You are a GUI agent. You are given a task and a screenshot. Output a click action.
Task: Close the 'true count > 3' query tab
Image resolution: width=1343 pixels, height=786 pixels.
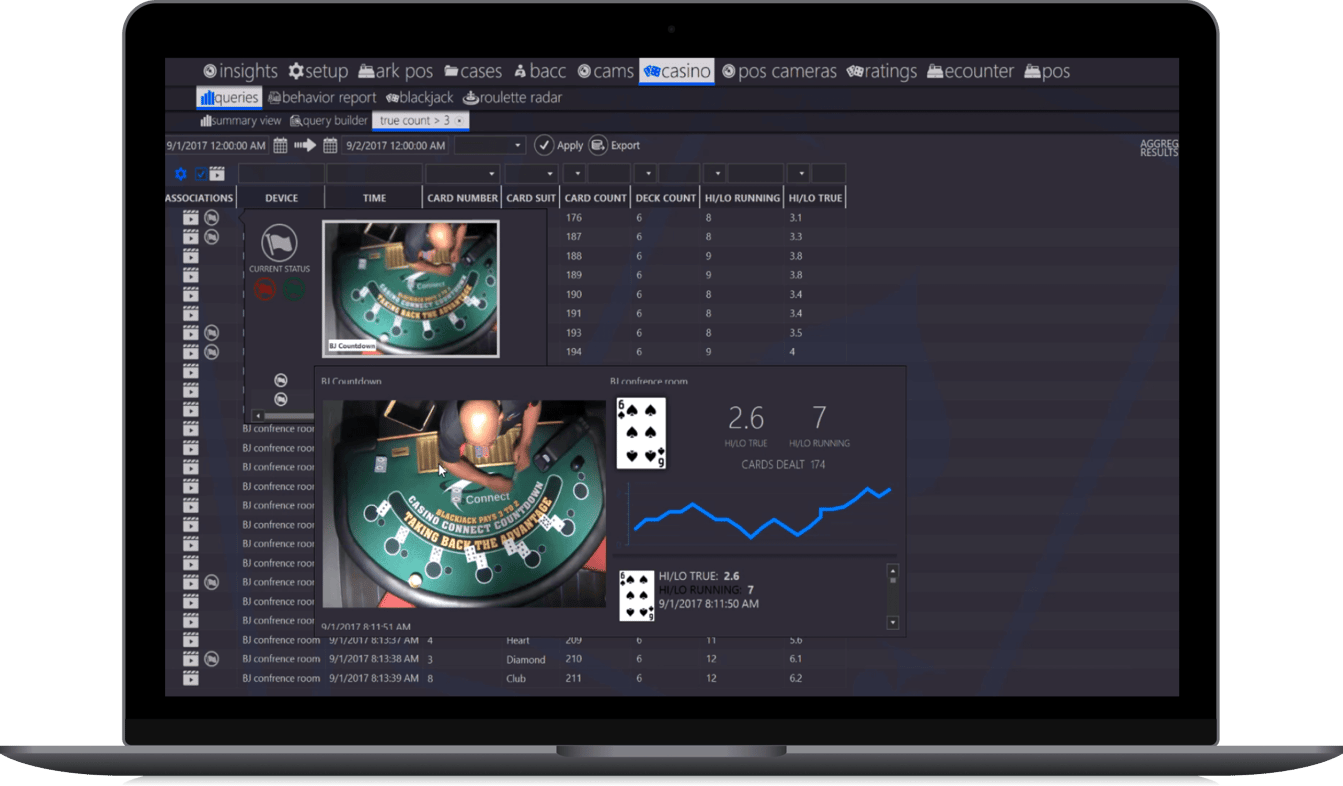[459, 121]
